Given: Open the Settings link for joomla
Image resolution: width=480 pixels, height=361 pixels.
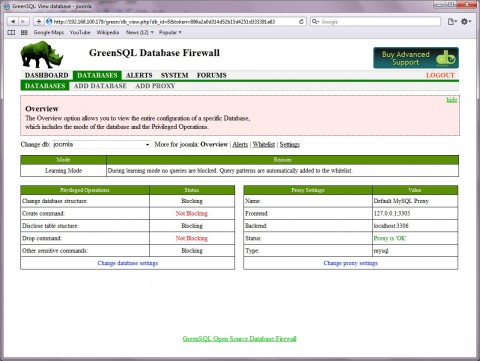Looking at the screenshot, I should 290,144.
